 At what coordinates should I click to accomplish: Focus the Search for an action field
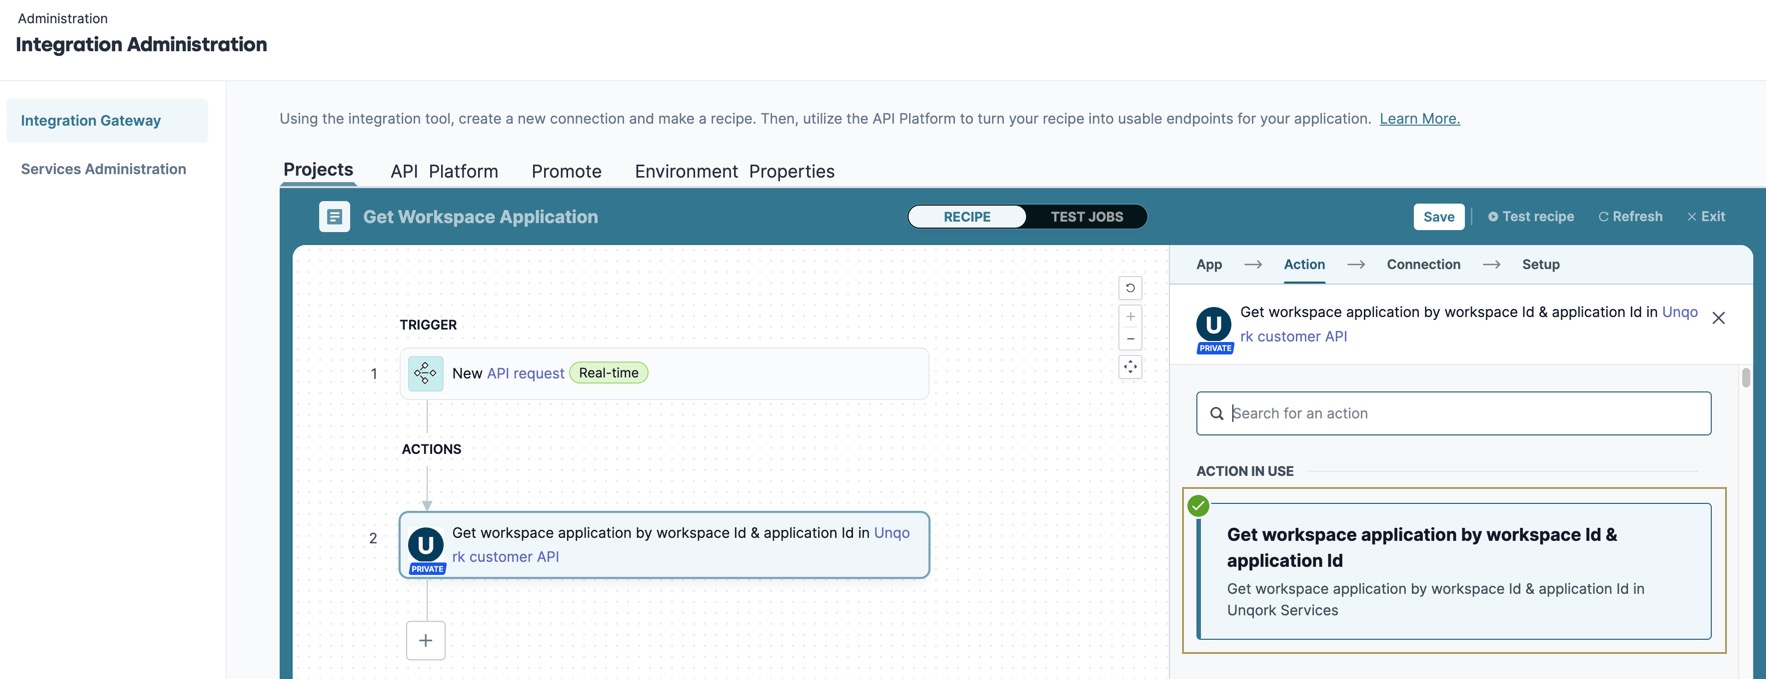[1453, 413]
